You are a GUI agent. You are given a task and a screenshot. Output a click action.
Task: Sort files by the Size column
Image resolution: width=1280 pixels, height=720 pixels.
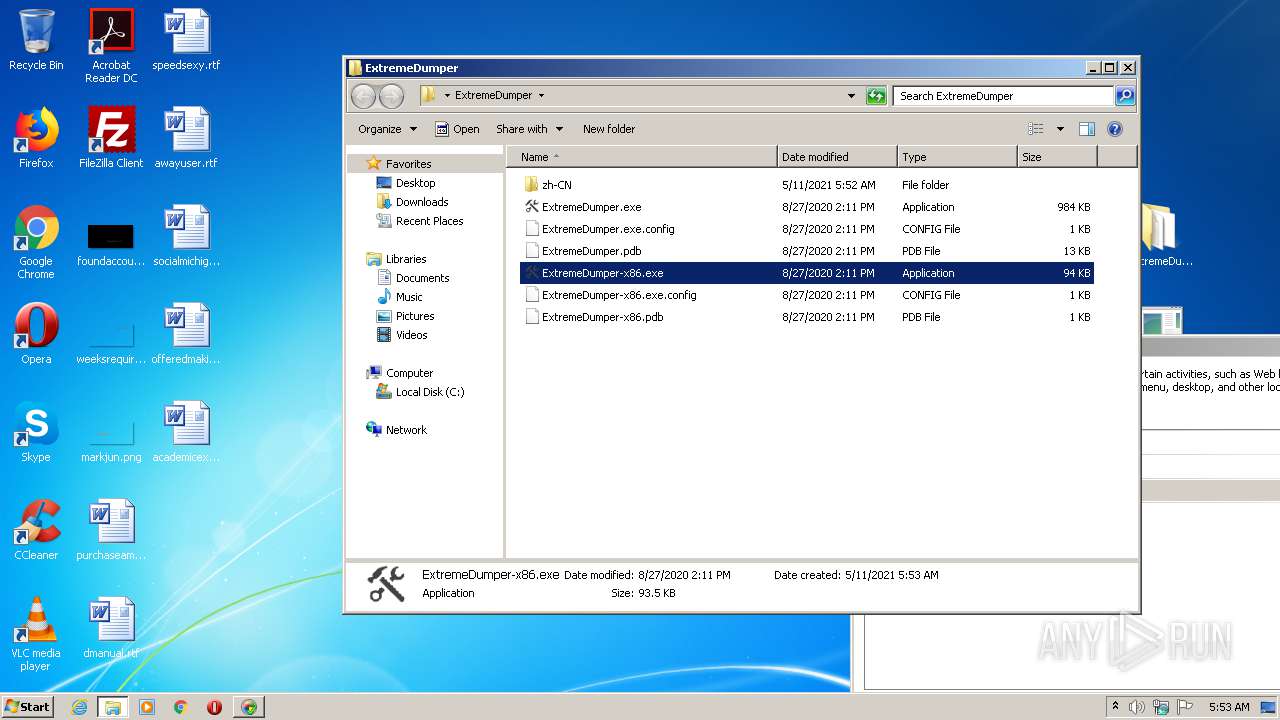(x=1057, y=157)
